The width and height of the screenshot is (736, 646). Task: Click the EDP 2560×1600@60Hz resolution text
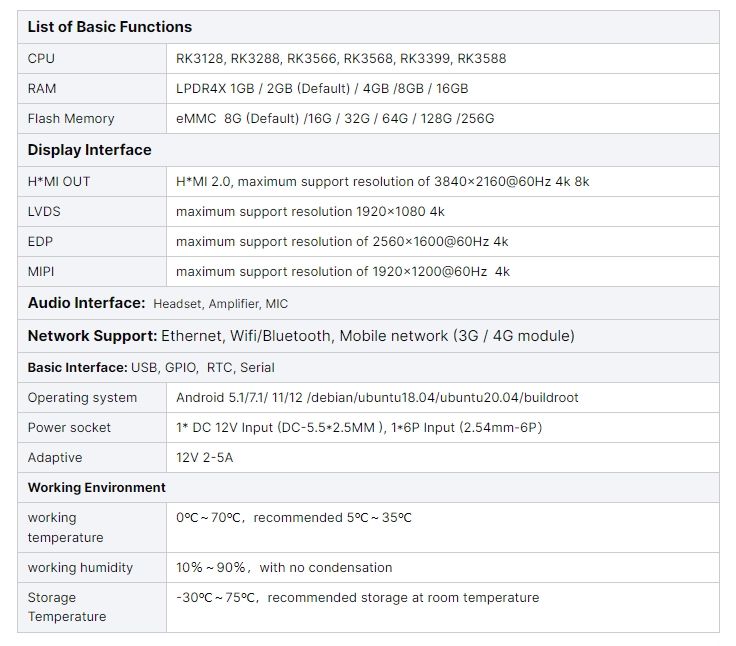coord(342,242)
